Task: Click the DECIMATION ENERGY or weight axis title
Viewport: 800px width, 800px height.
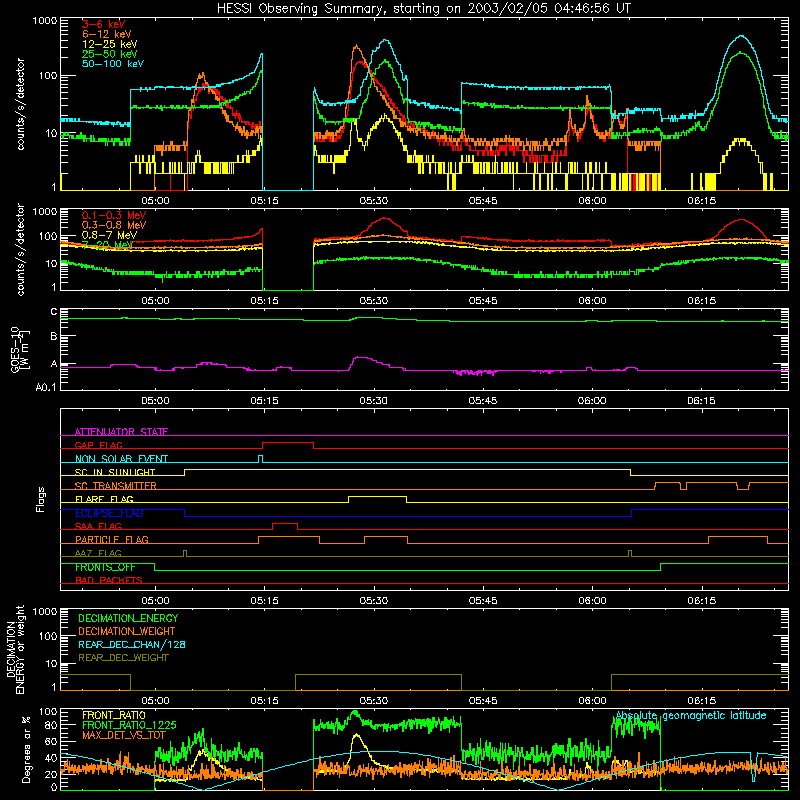Action: (x=15, y=649)
